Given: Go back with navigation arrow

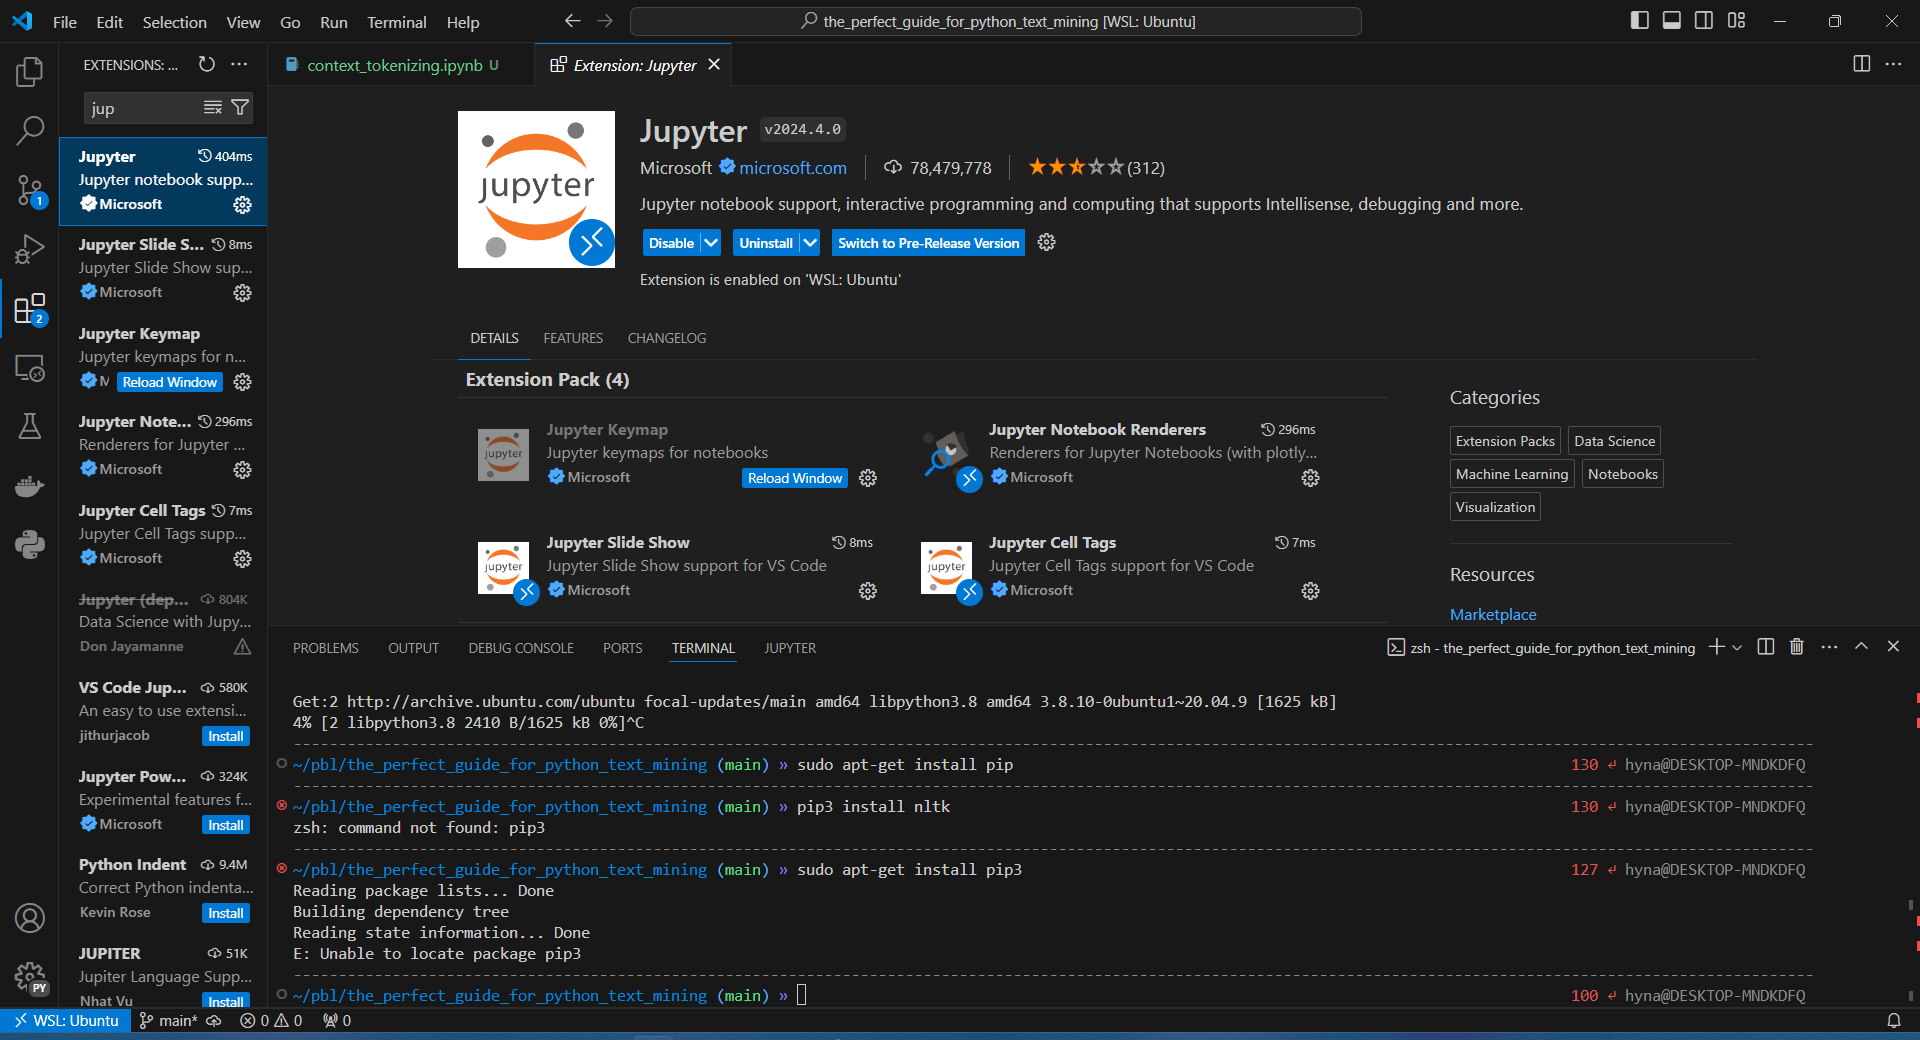Looking at the screenshot, I should point(572,21).
